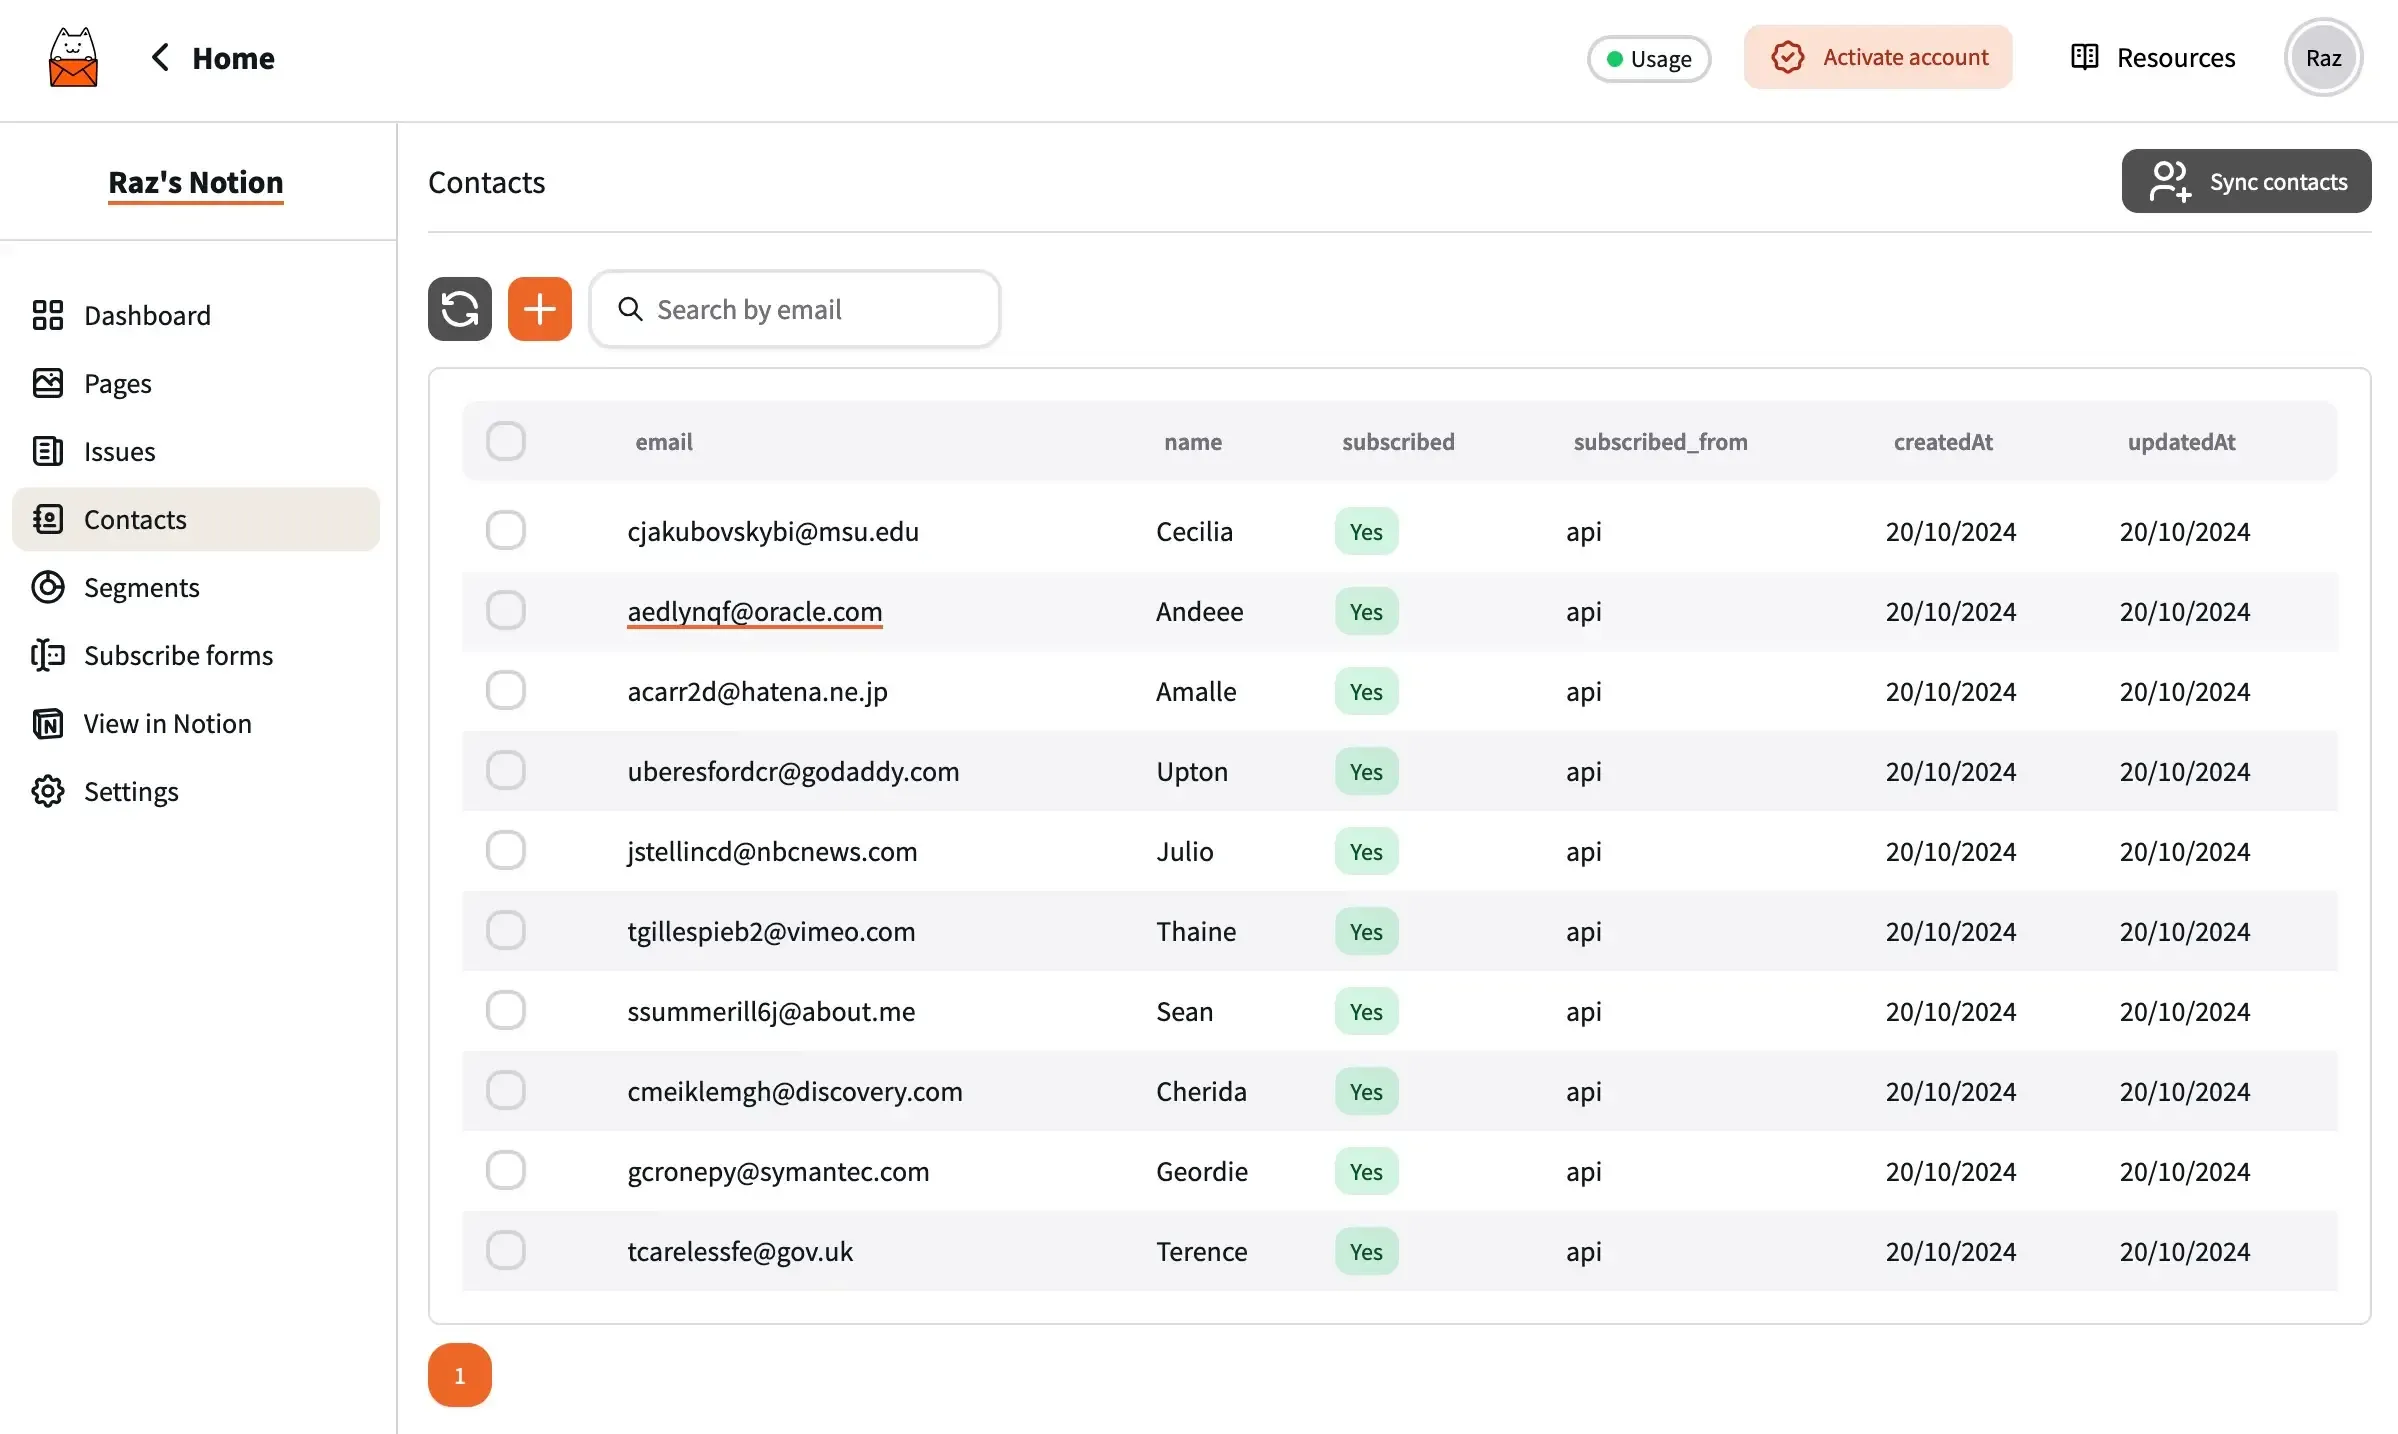Click the Search by email input field
Viewport: 2398px width, 1434px height.
[x=794, y=309]
